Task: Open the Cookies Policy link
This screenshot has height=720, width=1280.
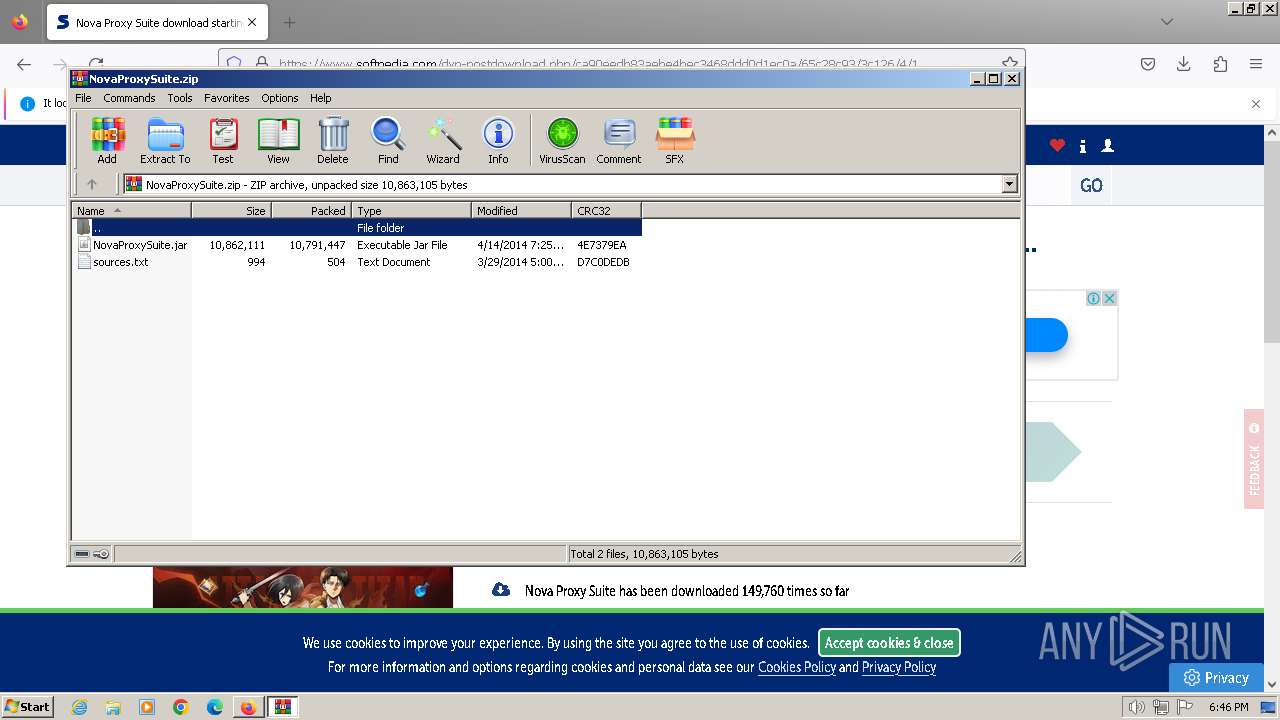Action: click(x=796, y=667)
